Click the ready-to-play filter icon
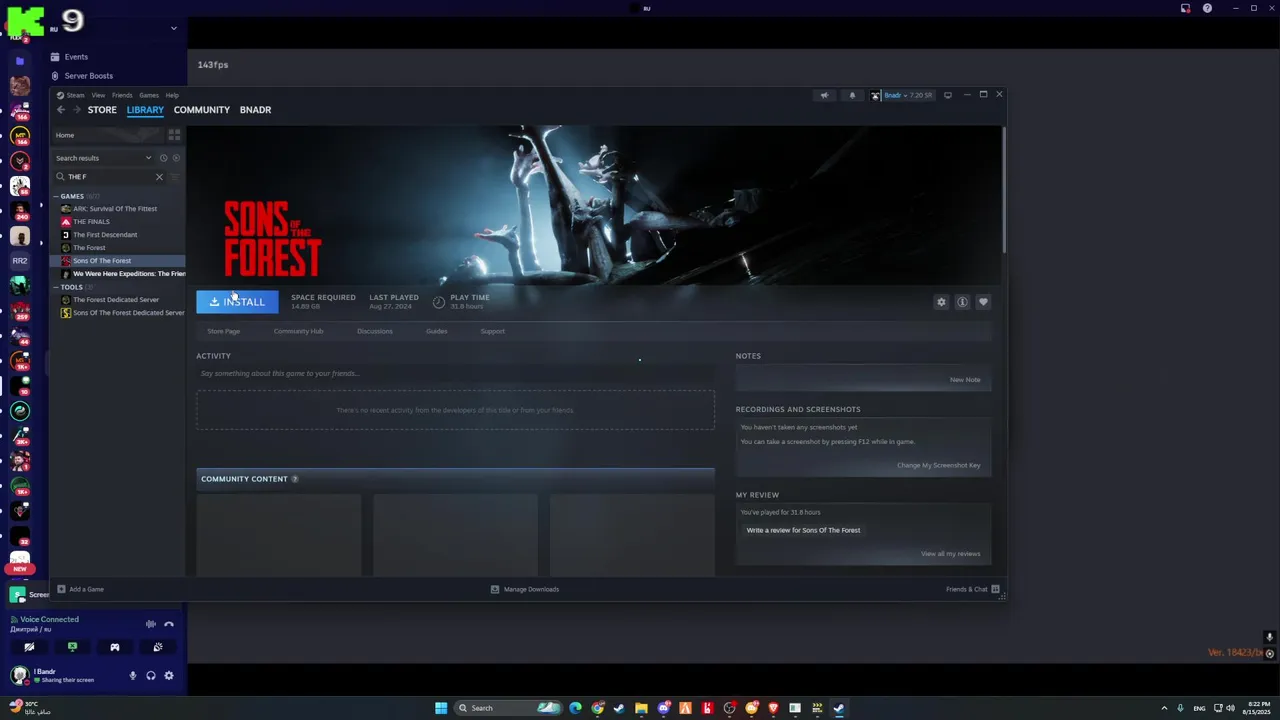Image resolution: width=1280 pixels, height=720 pixels. coord(176,158)
